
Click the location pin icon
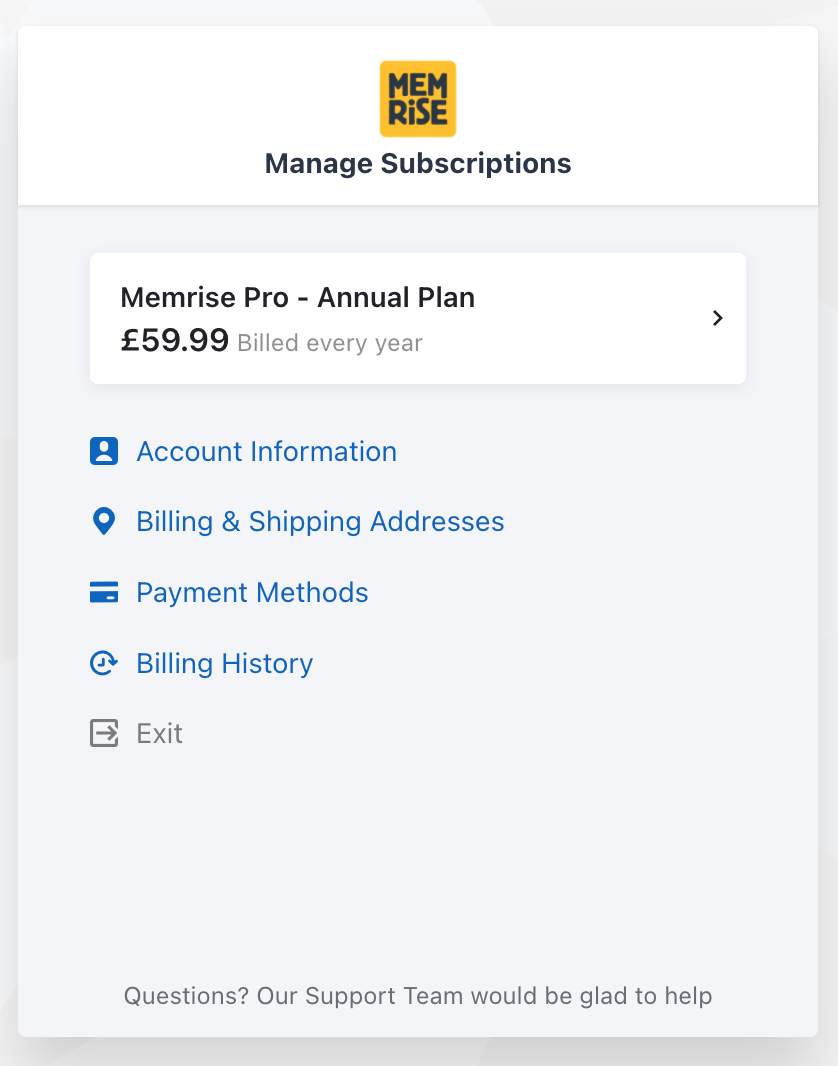[x=104, y=522]
